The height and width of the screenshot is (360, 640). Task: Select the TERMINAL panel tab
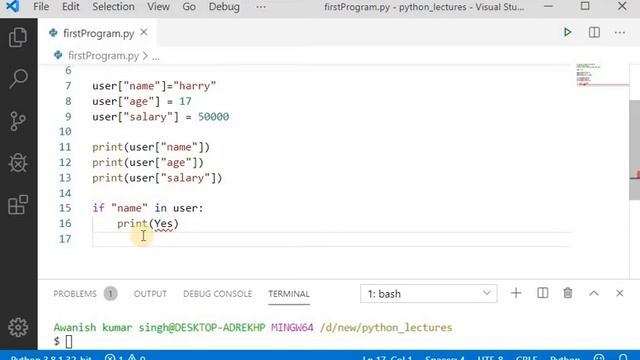point(289,294)
